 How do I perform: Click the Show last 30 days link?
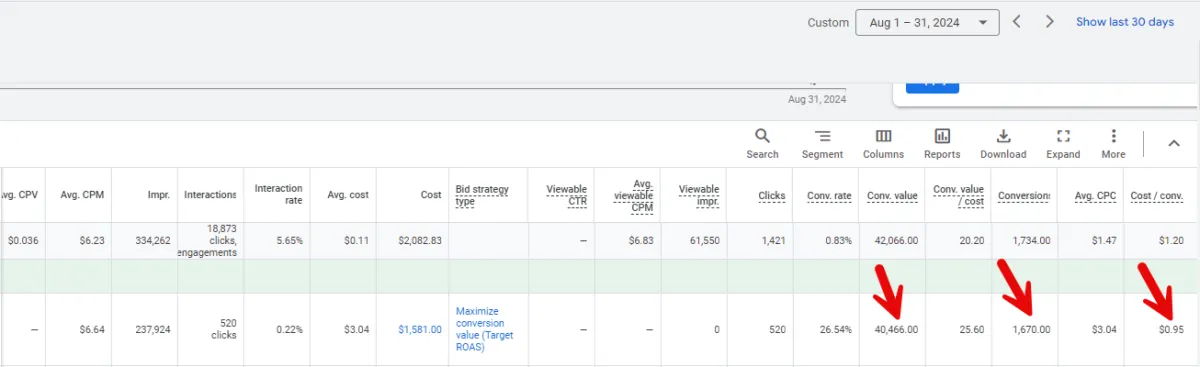(1125, 22)
